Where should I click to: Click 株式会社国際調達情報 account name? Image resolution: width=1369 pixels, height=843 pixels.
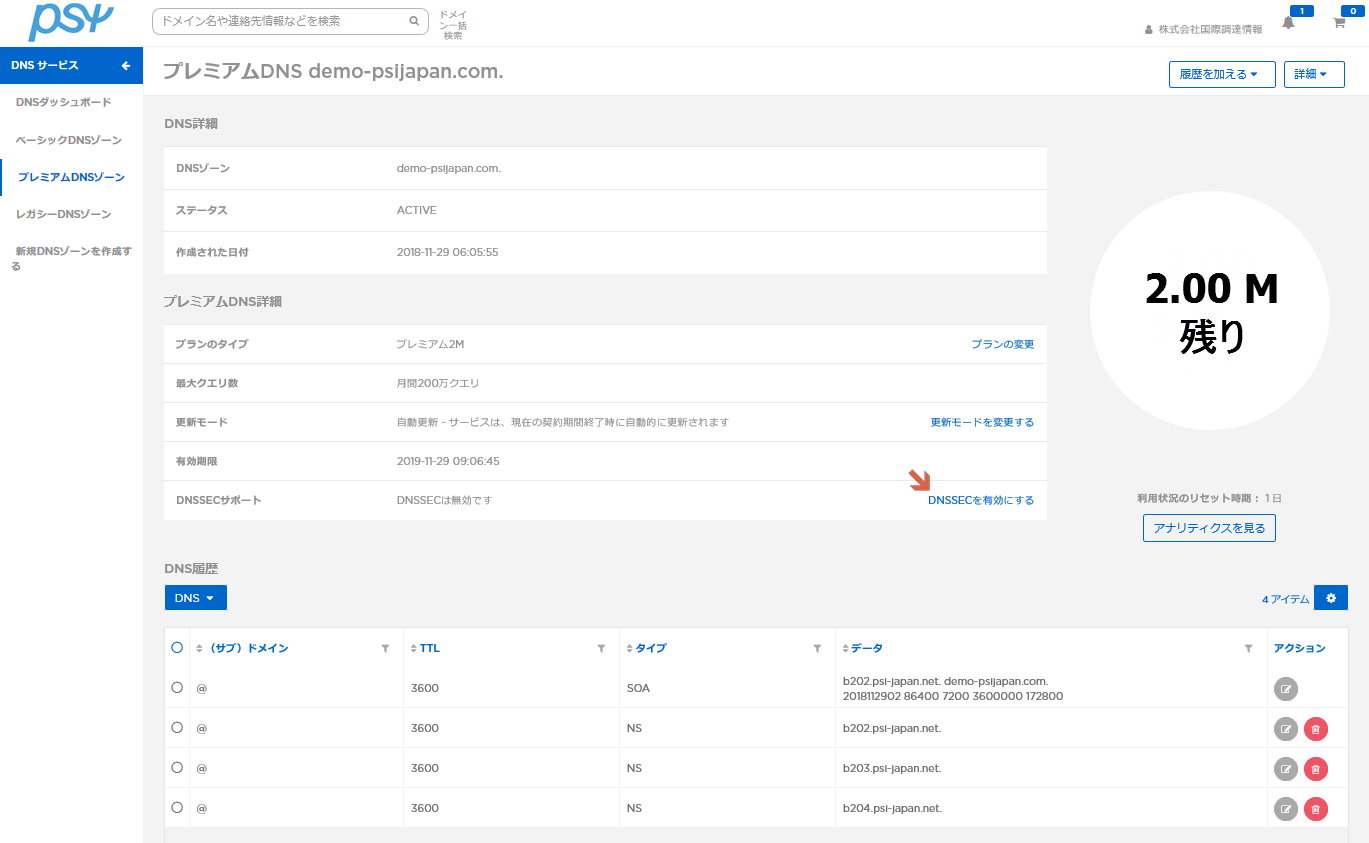tap(1210, 30)
